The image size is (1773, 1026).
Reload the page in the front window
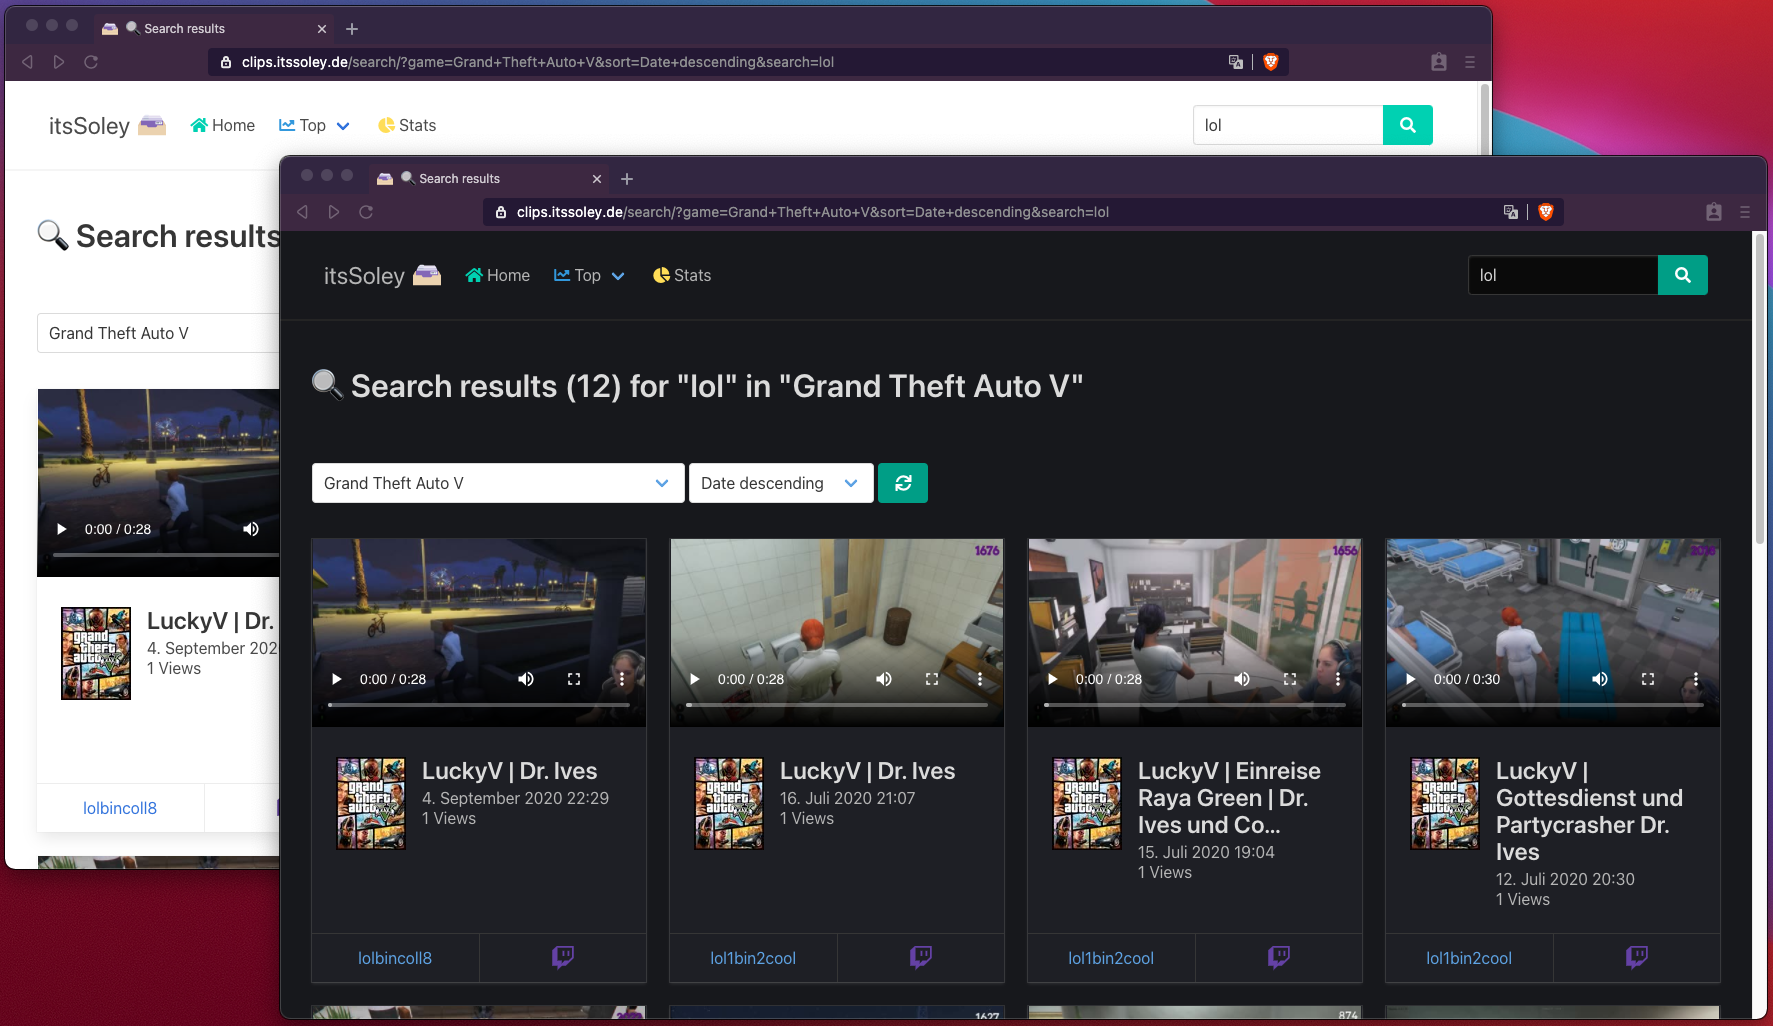(366, 212)
